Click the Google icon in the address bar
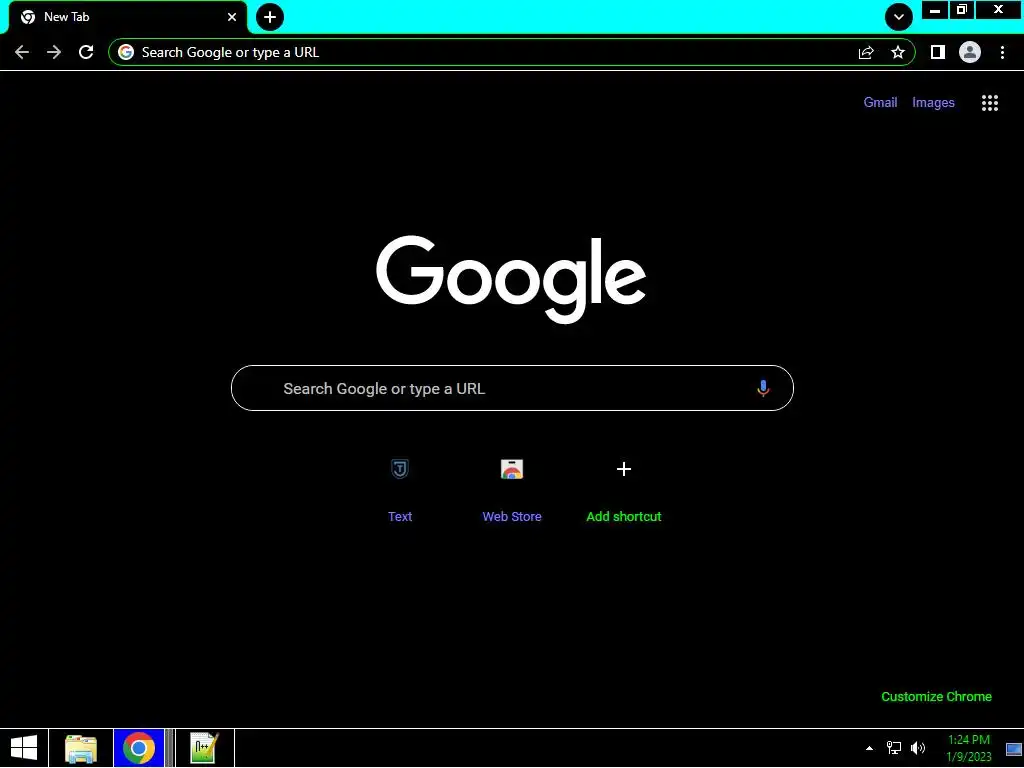The image size is (1024, 768). point(126,52)
